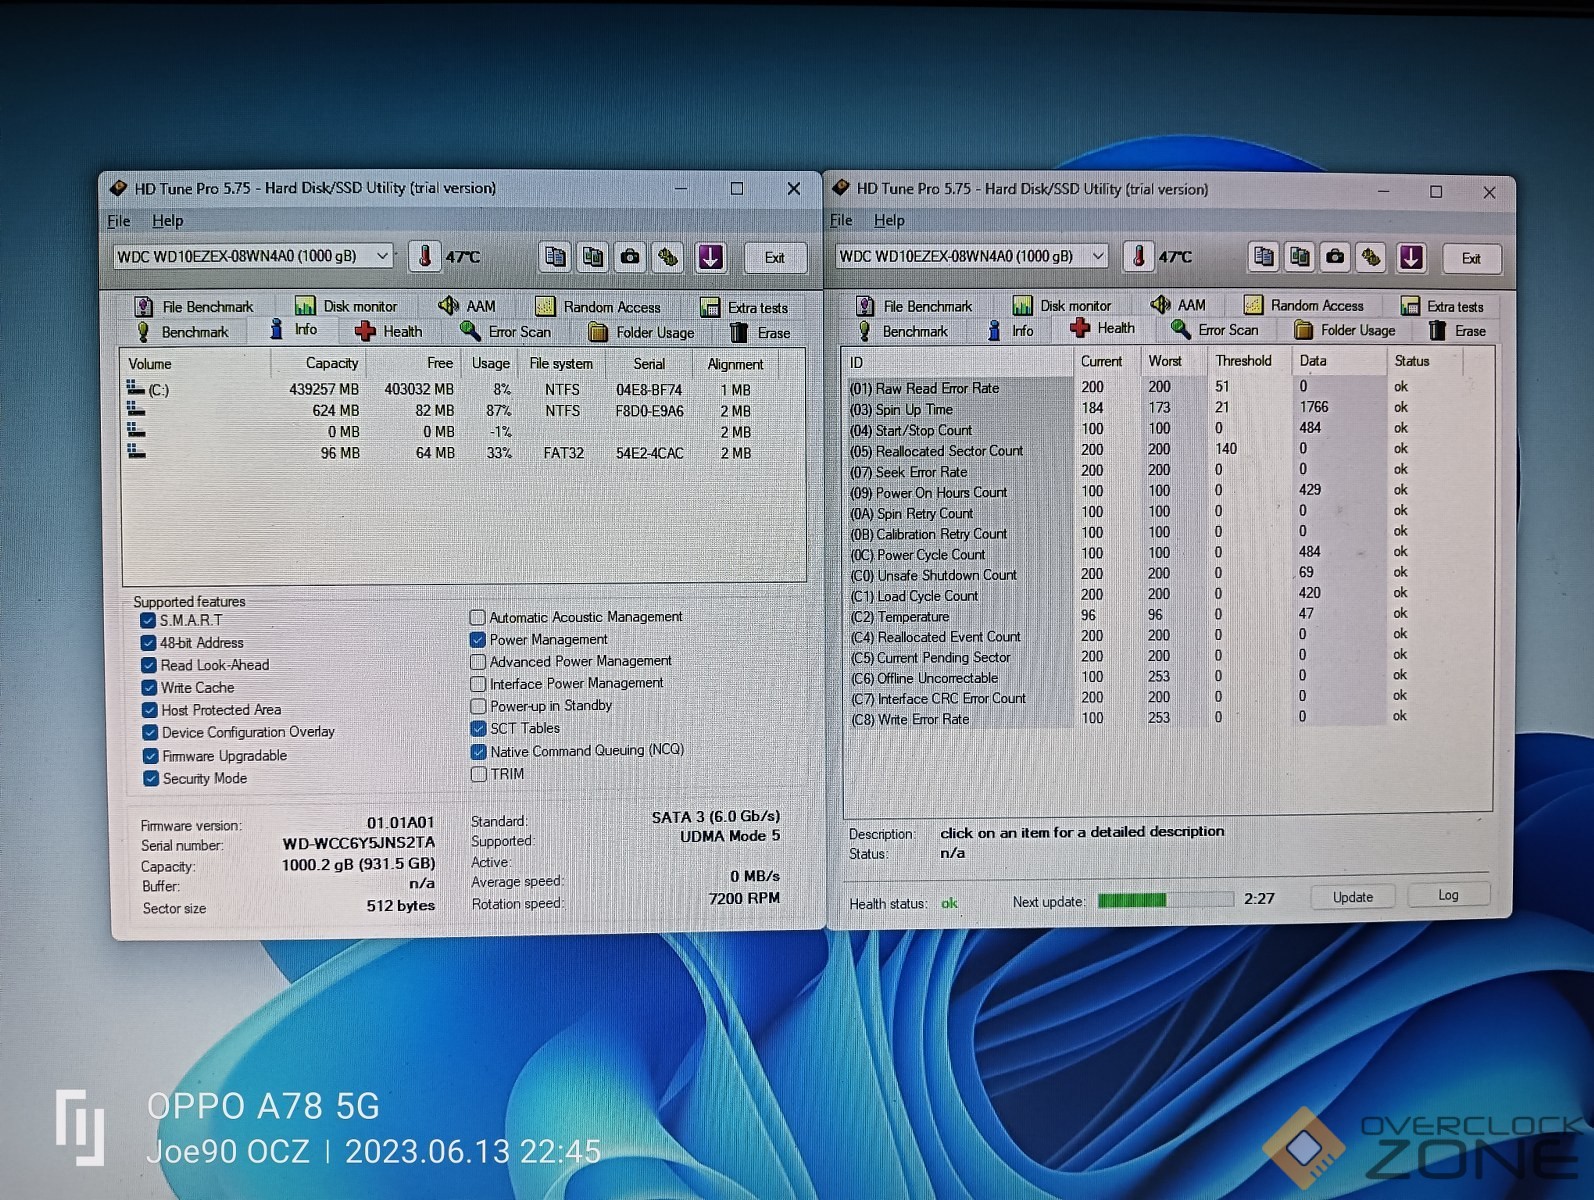
Task: Click the copy screenshot icon in right window toolbar
Action: pyautogui.click(x=1300, y=257)
